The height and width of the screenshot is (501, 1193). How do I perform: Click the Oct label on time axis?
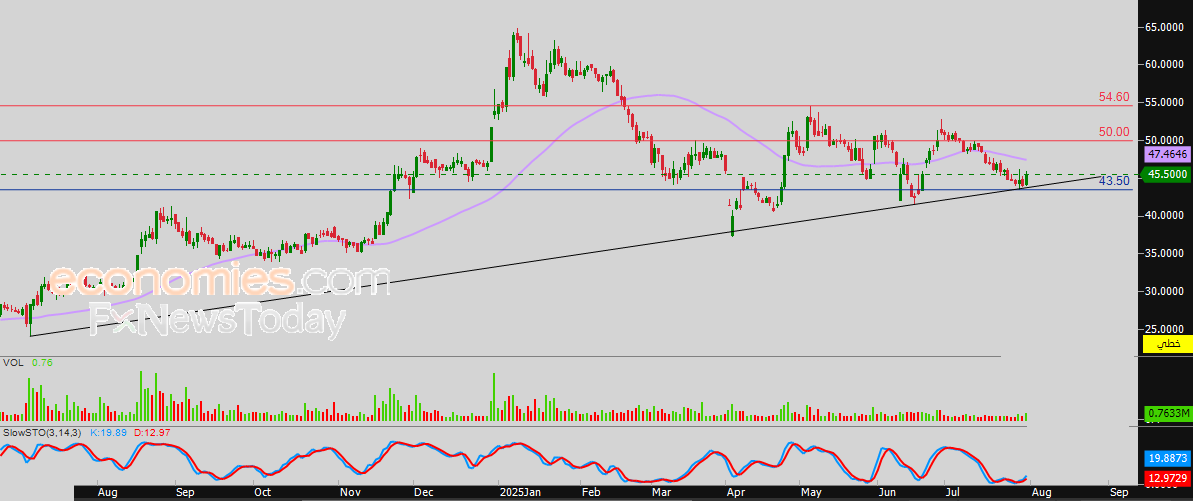pyautogui.click(x=263, y=493)
